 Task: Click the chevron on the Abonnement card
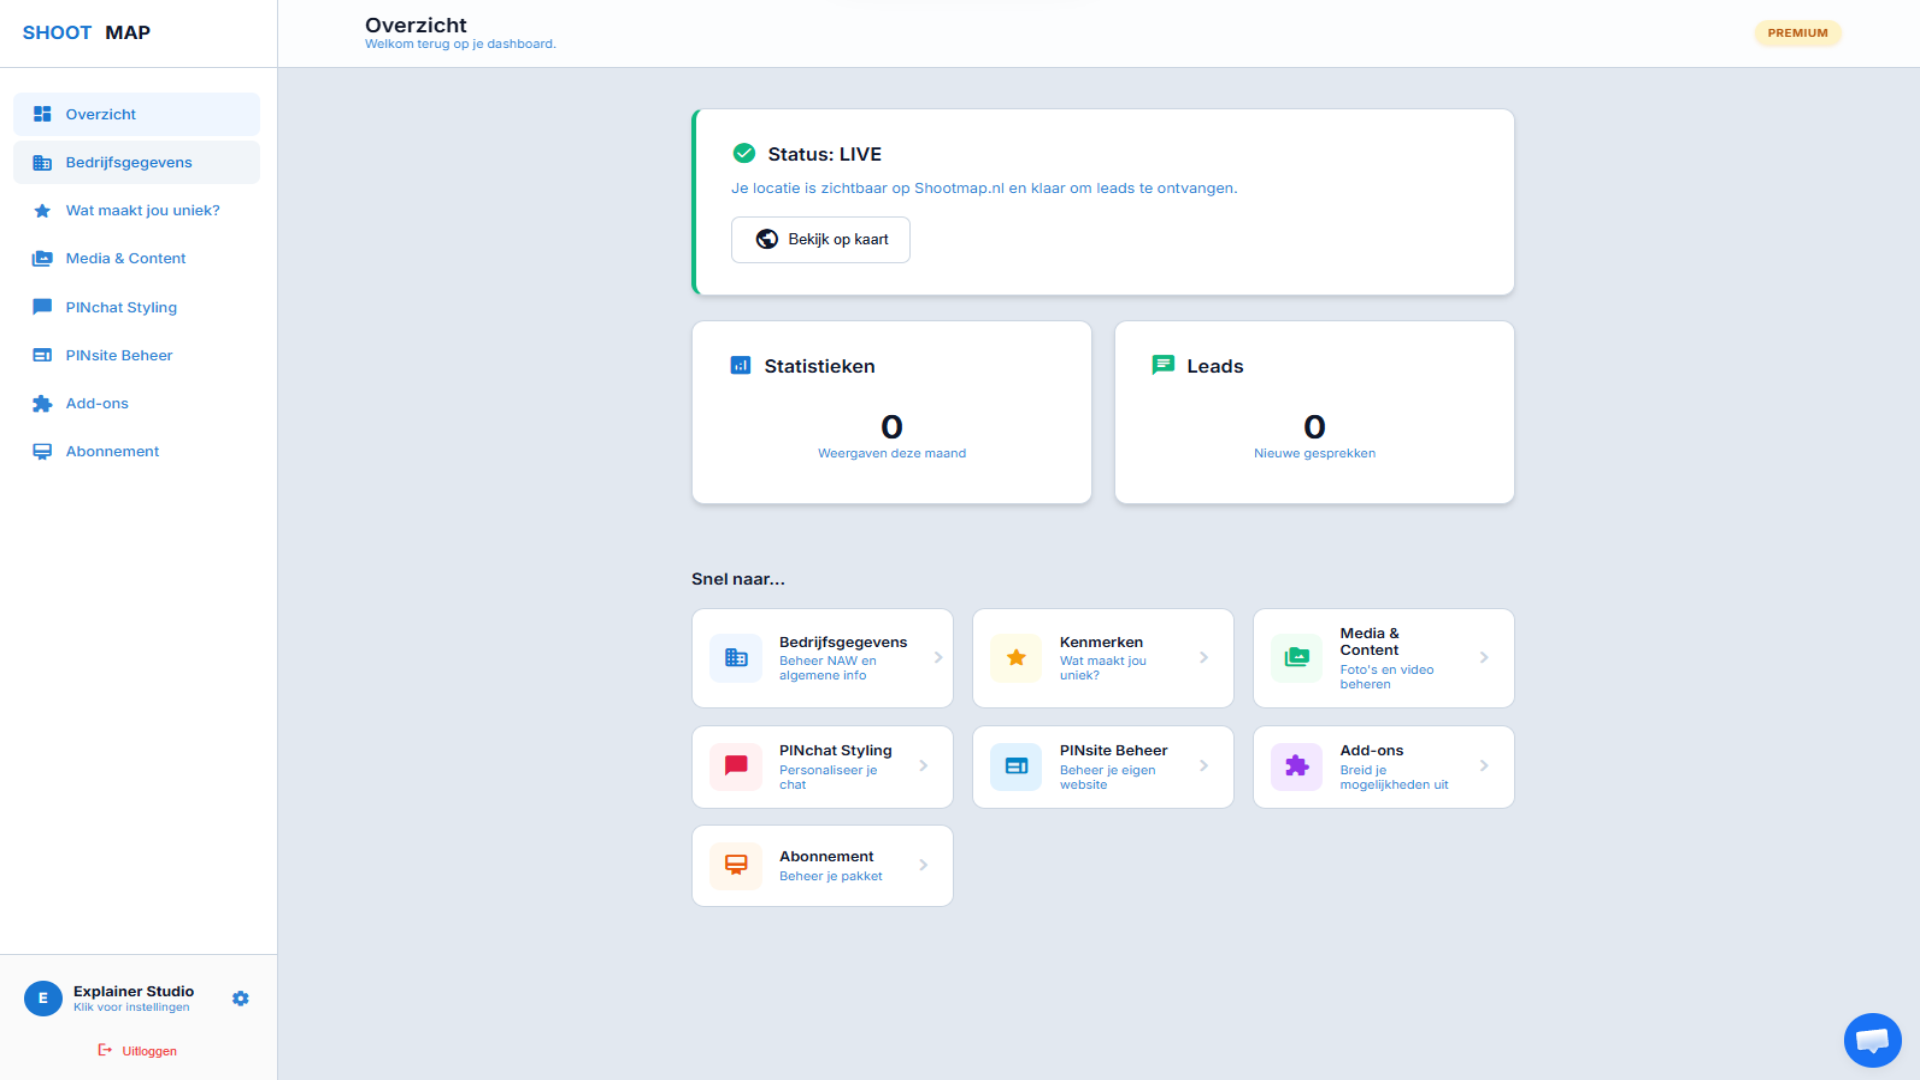pos(923,865)
